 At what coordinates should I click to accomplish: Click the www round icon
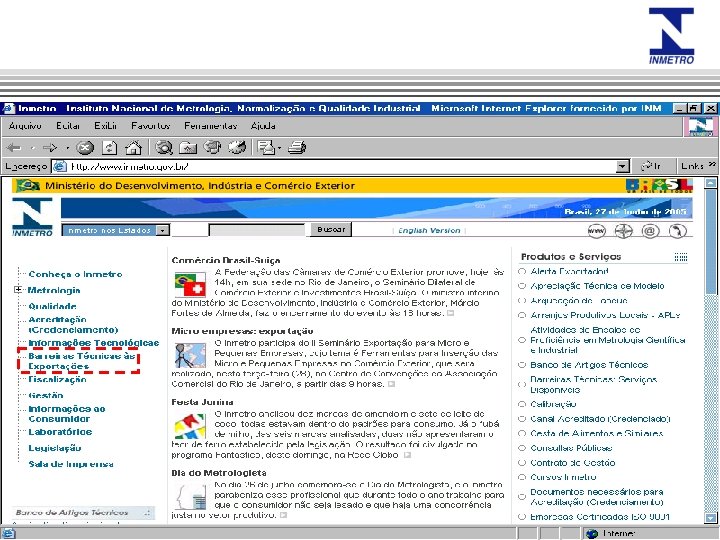pos(596,231)
